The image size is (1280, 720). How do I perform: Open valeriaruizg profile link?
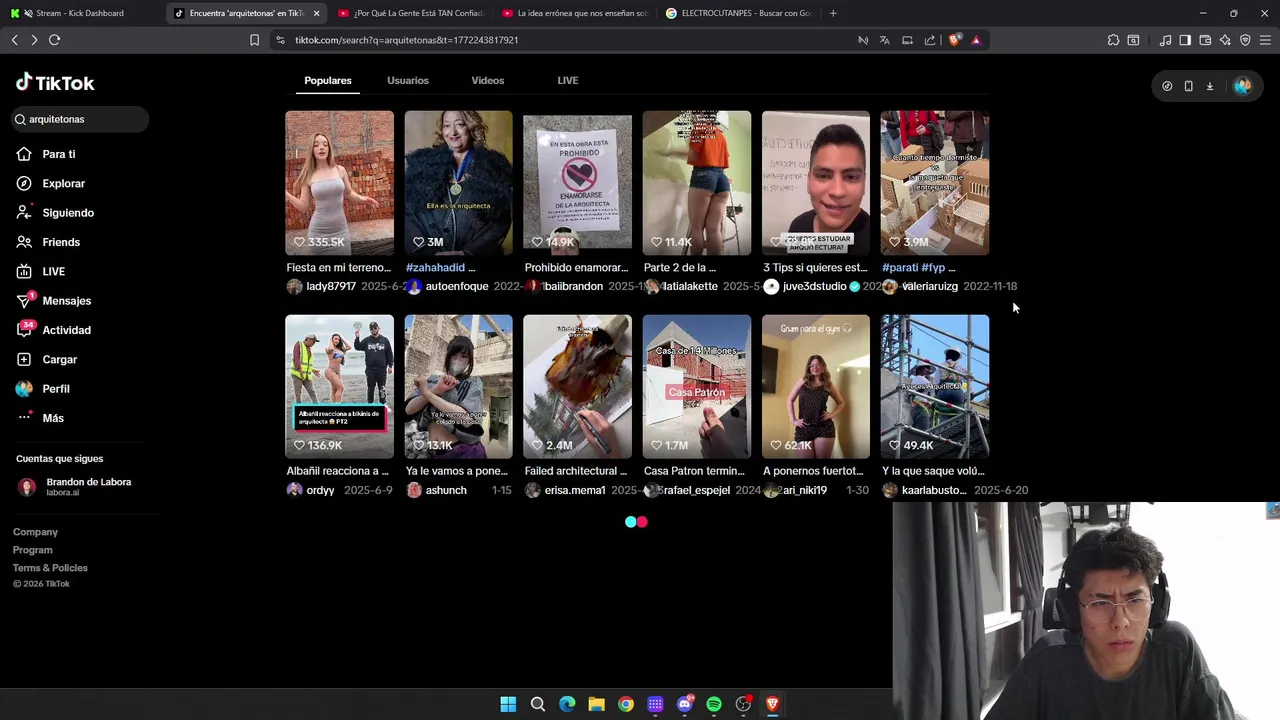930,286
